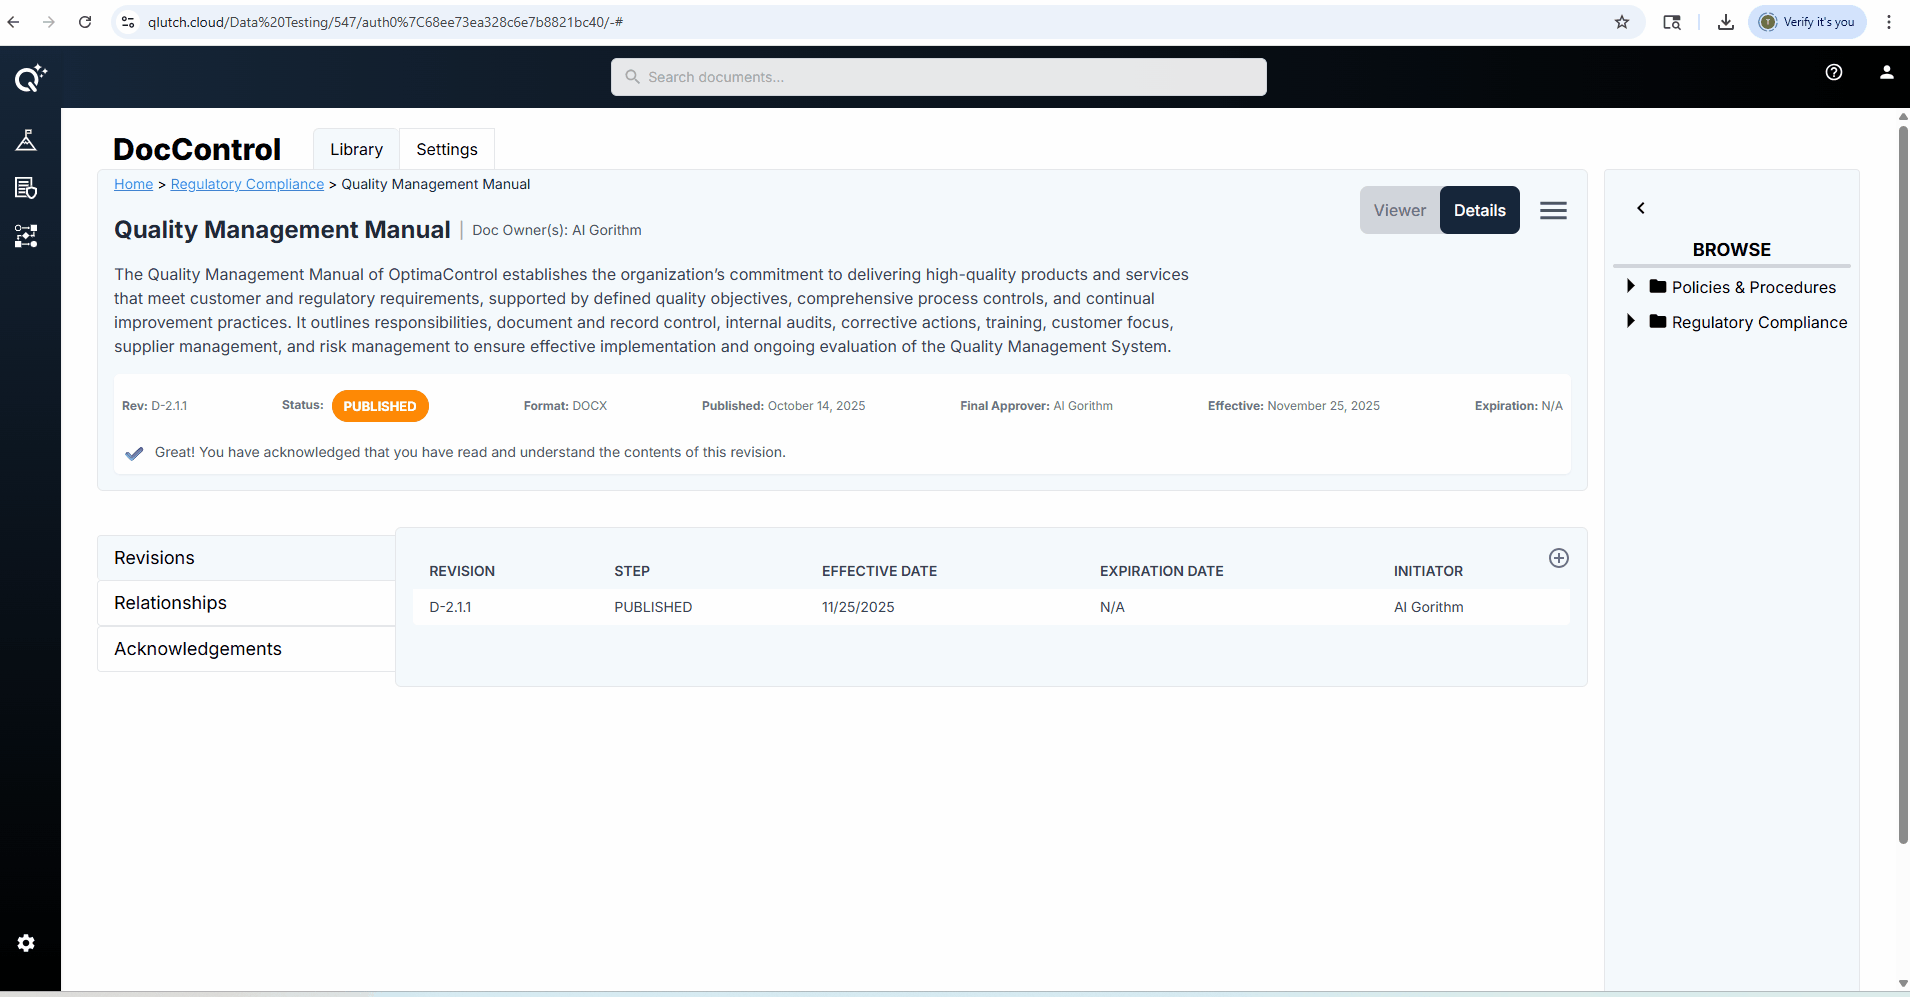The image size is (1910, 997).
Task: Open the Qlutch home logo
Action: pos(30,78)
